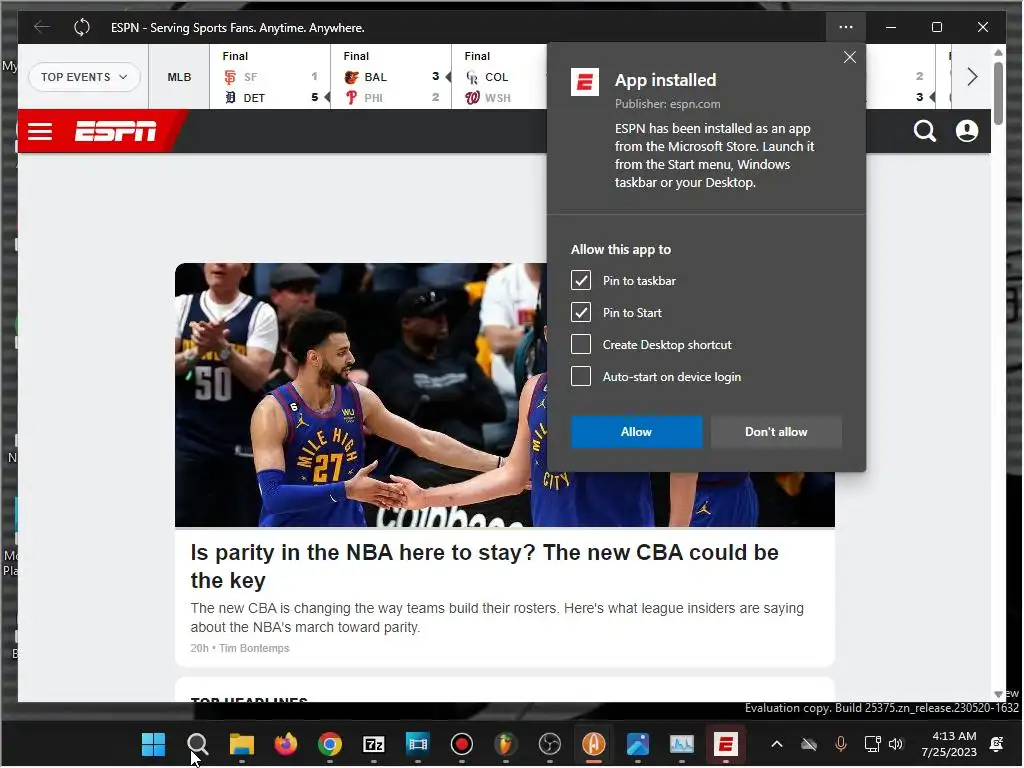Click the article summary about the new CBA
This screenshot has width=1024, height=768.
point(497,618)
